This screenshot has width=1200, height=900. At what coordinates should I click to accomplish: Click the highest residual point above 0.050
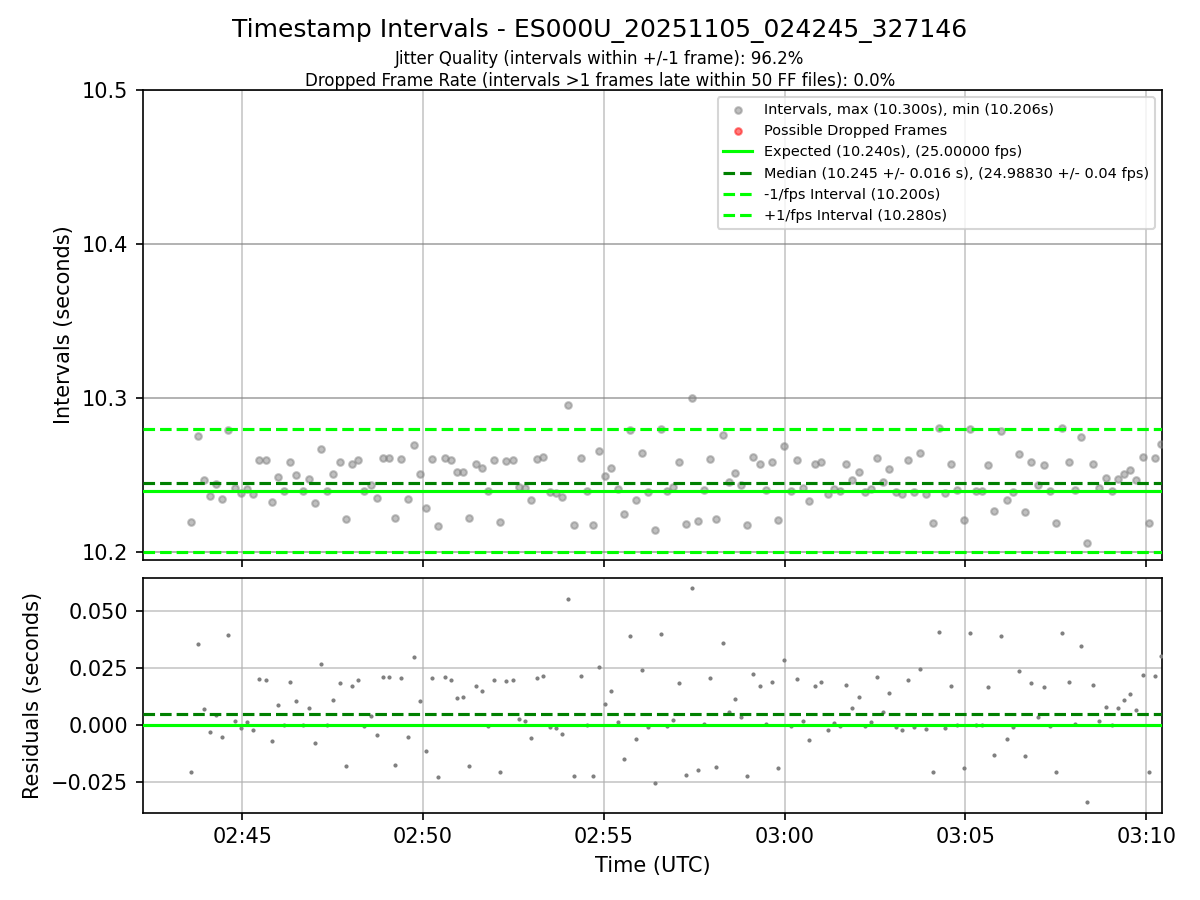[x=692, y=588]
